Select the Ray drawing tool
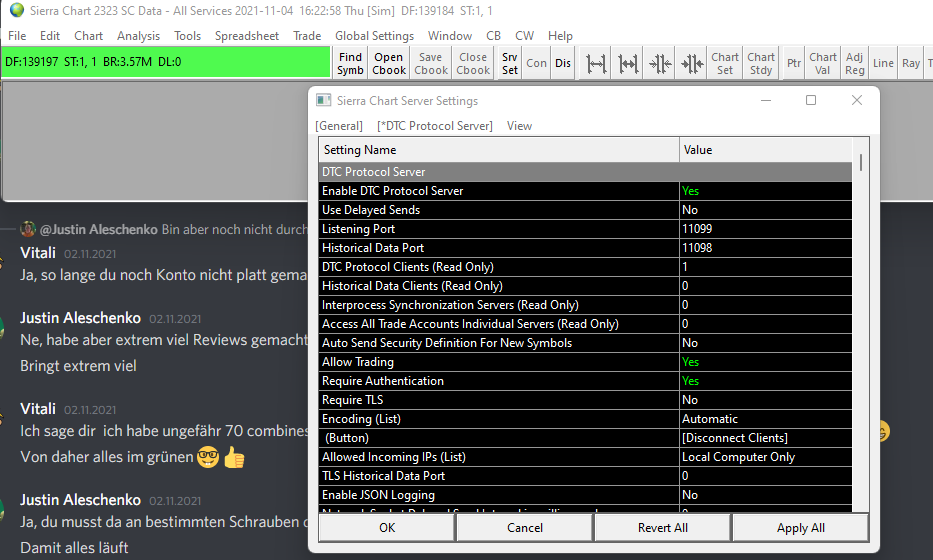The height and width of the screenshot is (560, 933). point(910,63)
